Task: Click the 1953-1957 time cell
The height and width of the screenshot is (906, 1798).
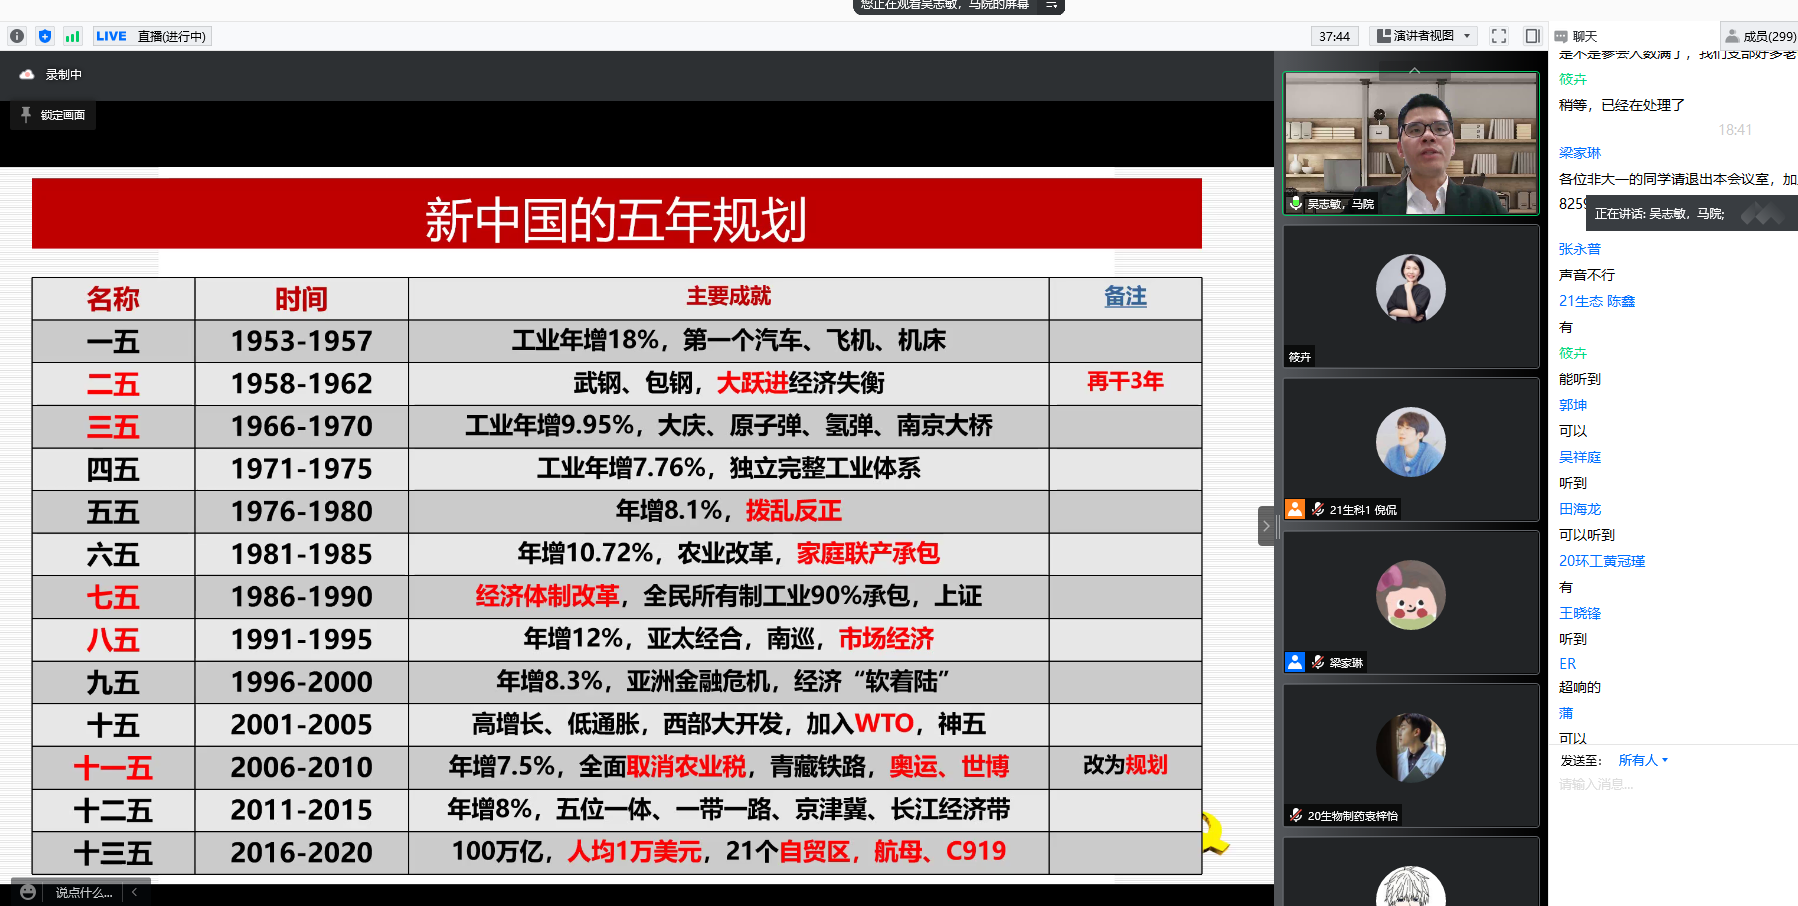Action: (x=301, y=341)
